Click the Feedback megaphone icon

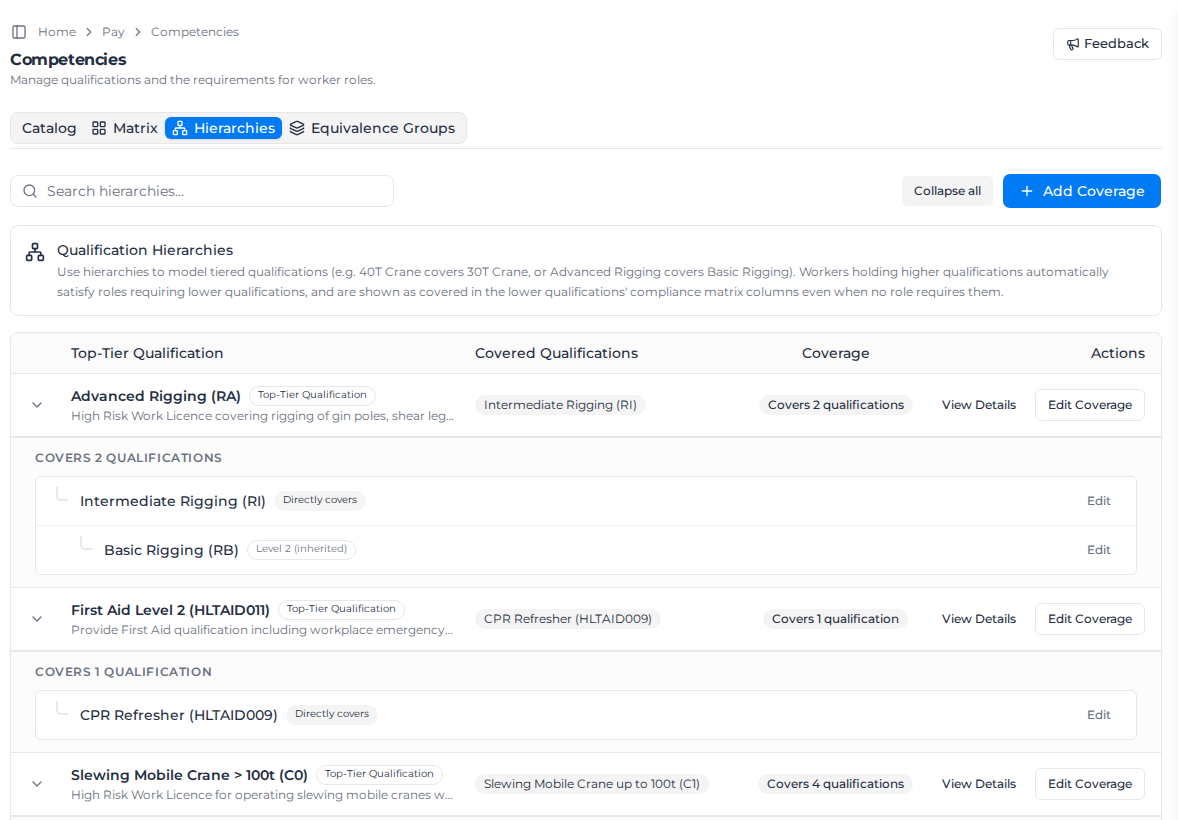pyautogui.click(x=1073, y=44)
